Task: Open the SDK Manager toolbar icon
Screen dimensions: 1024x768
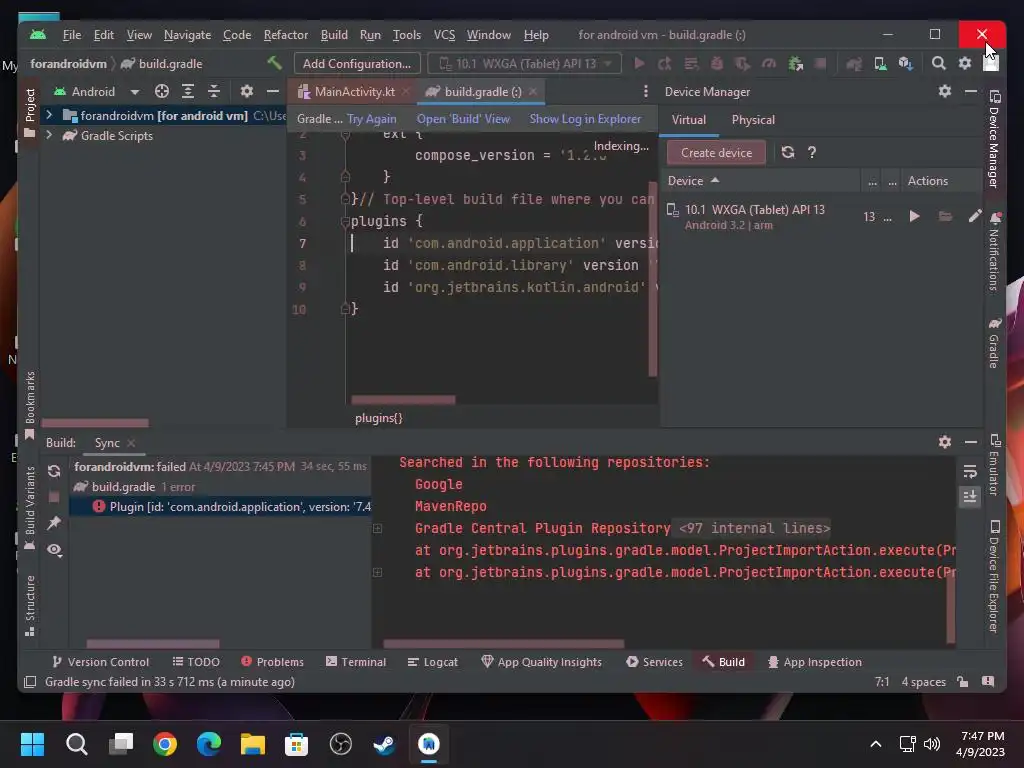Action: click(905, 63)
